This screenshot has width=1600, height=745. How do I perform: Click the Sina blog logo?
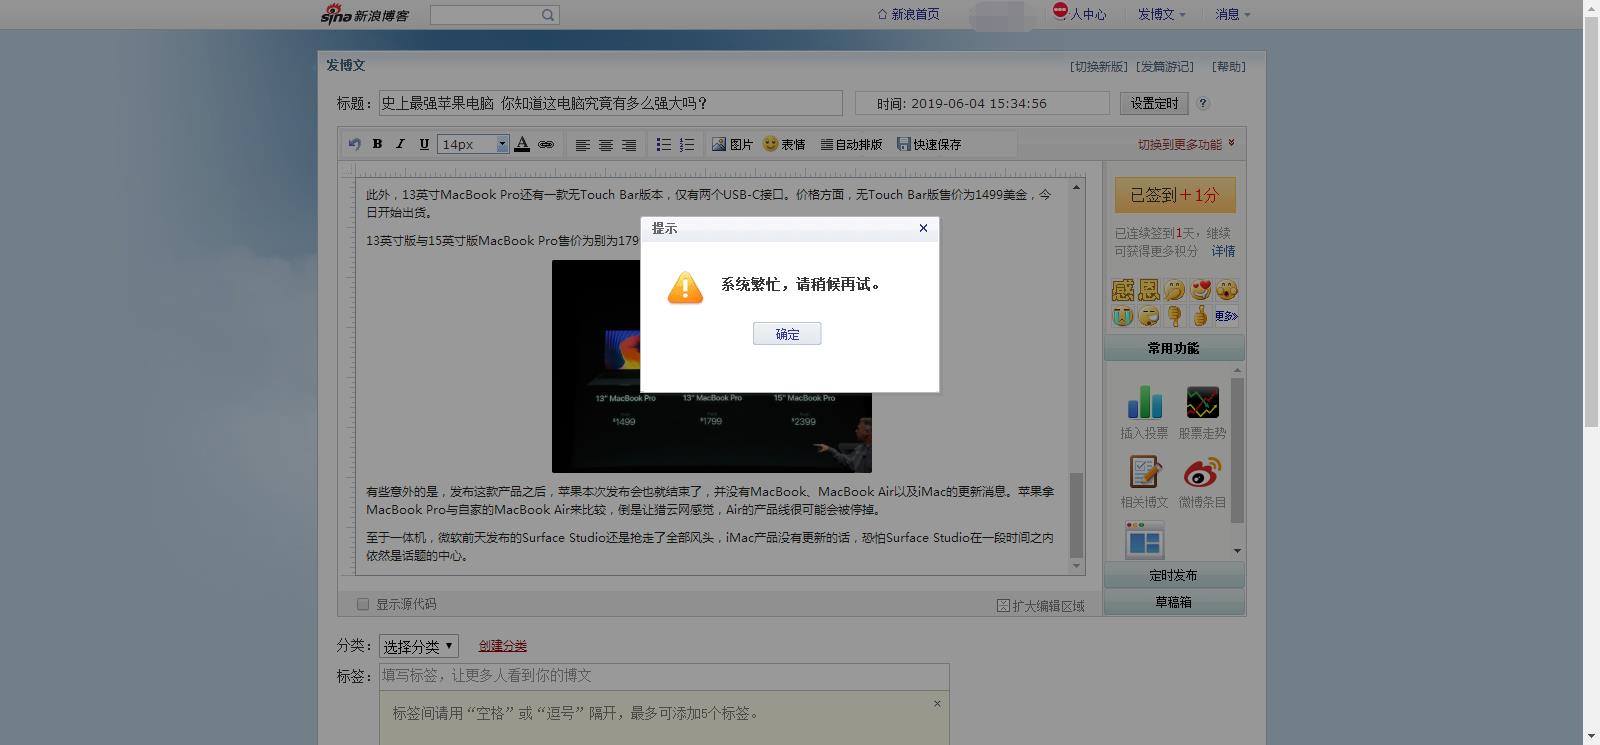pos(364,14)
